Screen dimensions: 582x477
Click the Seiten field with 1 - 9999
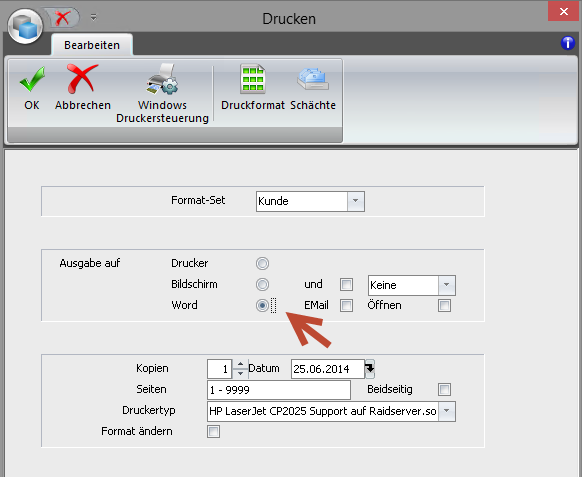click(x=279, y=390)
